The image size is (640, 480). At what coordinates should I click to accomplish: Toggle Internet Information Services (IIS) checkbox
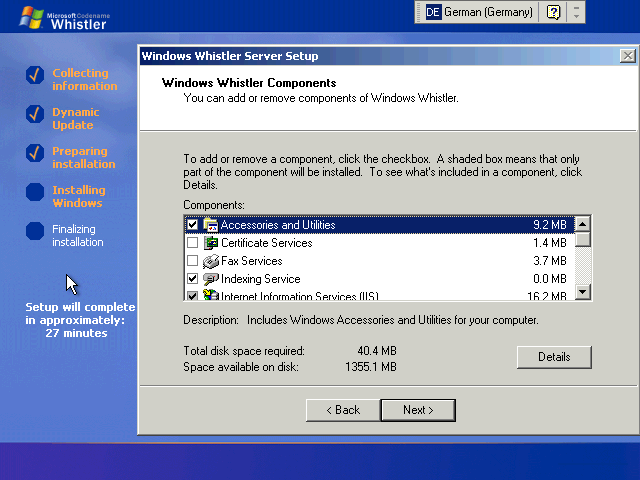[192, 295]
